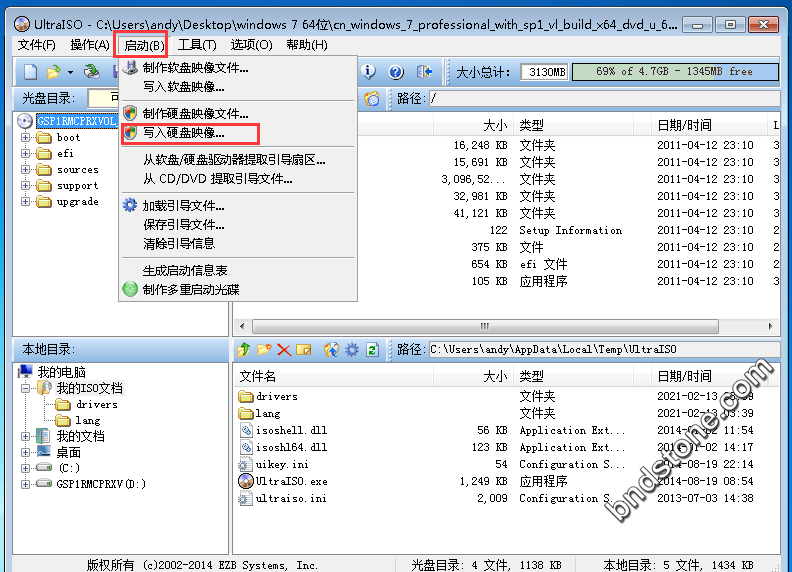
Task: Click the green Refresh icon in local toolbar
Action: [x=373, y=349]
